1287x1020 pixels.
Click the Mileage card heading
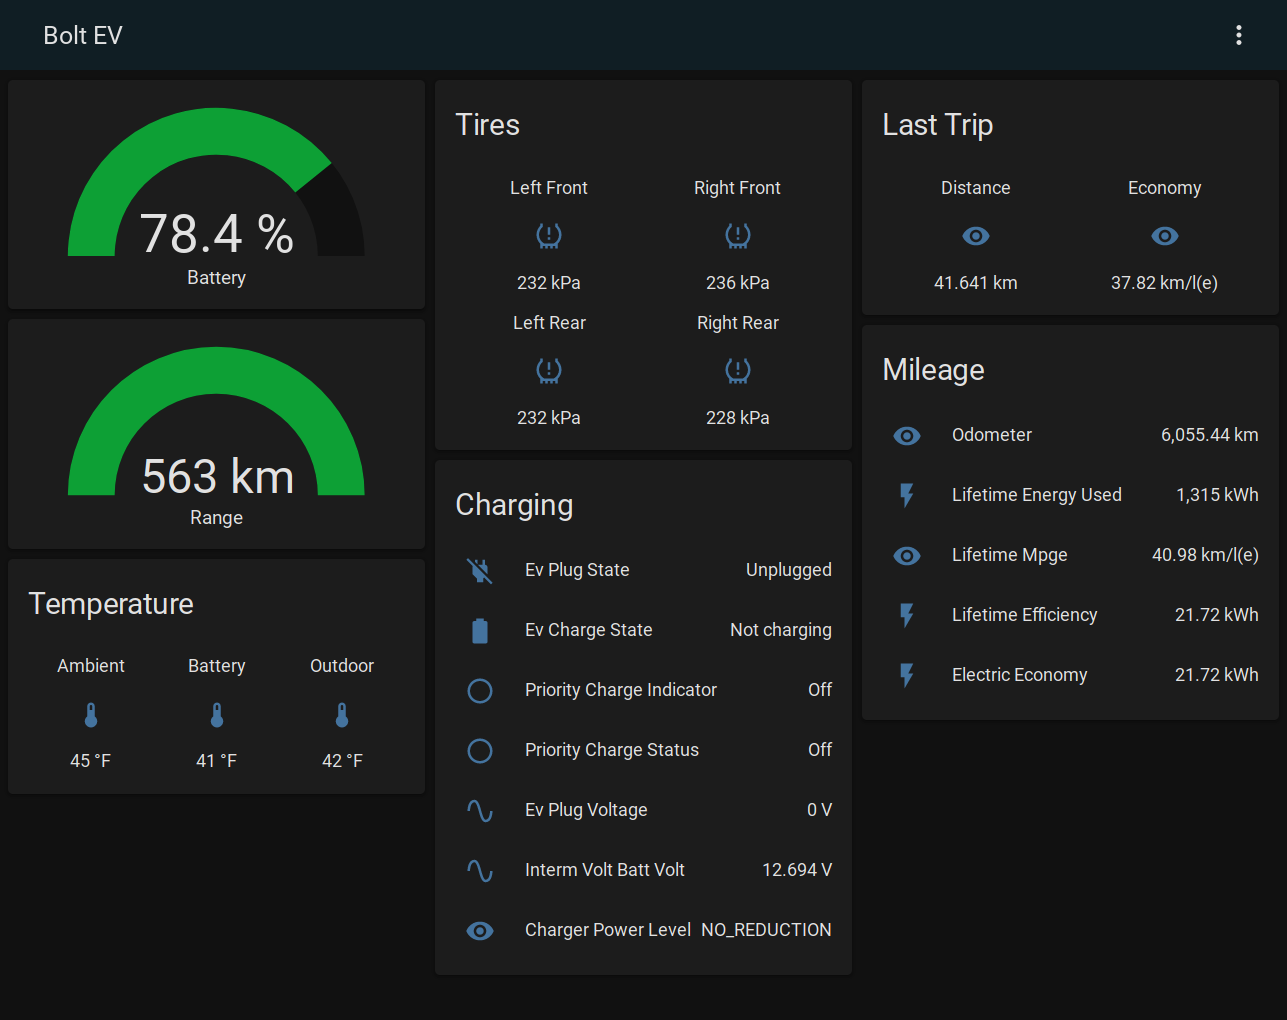coord(933,370)
